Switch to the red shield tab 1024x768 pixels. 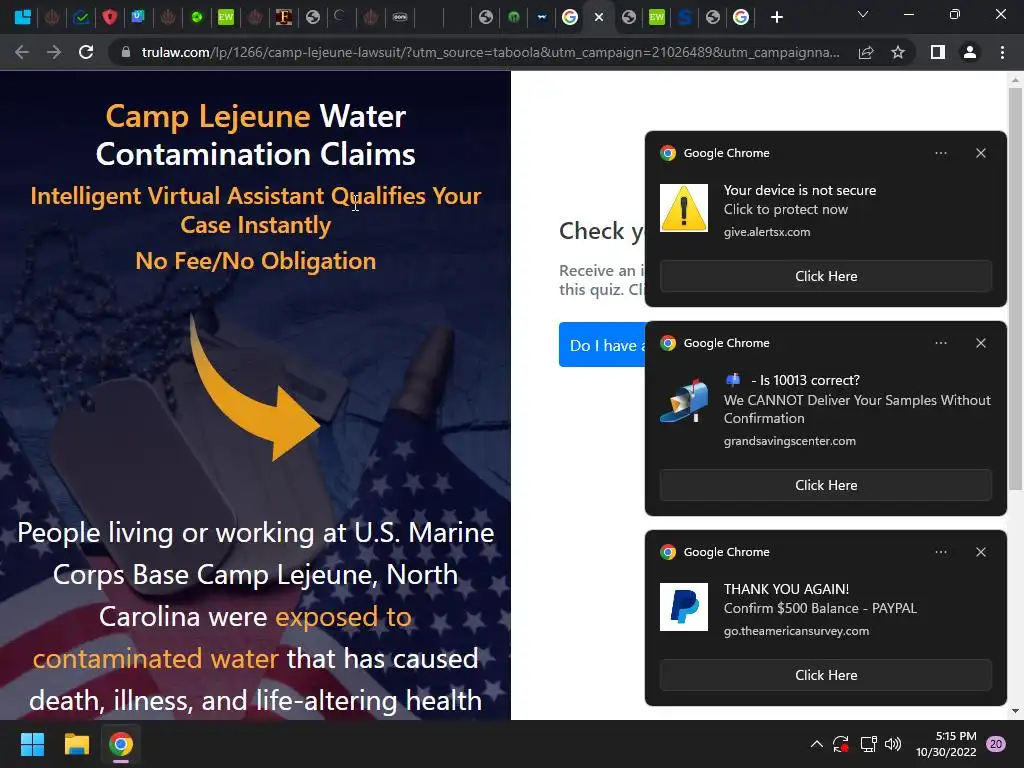click(x=110, y=17)
